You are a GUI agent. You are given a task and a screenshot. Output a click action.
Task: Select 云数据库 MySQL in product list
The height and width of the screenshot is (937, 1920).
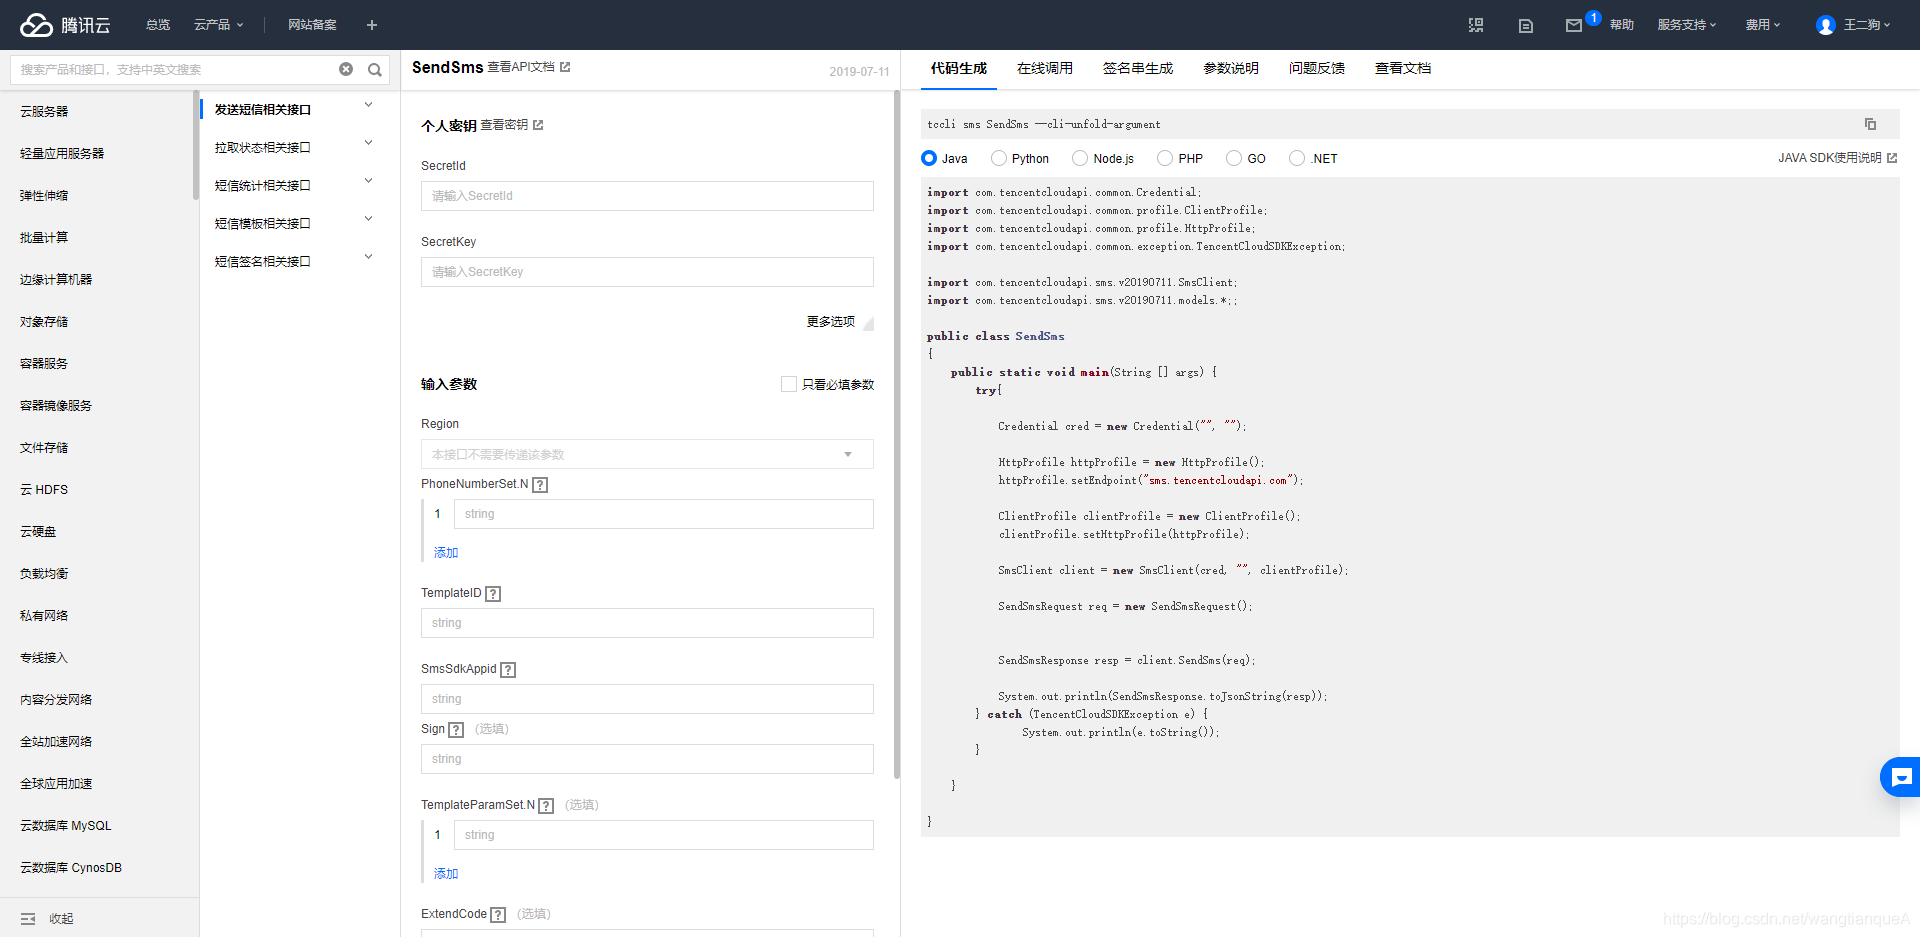(66, 826)
